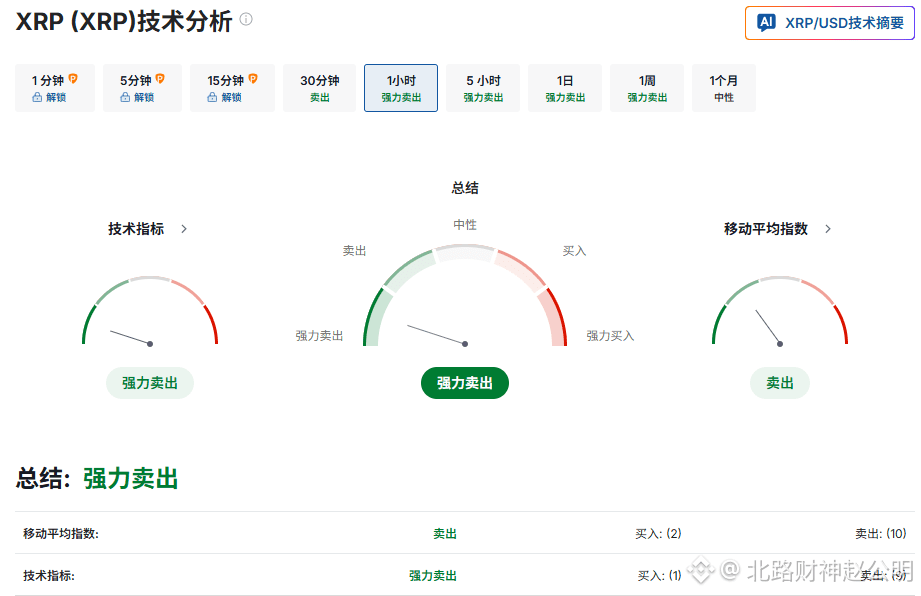Click the 强力卖出 label beside center gauge
The height and width of the screenshot is (596, 921).
point(319,336)
